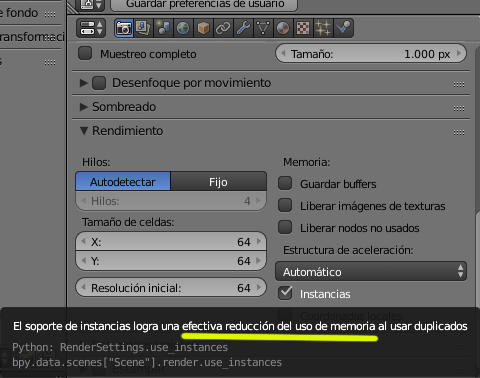Click the Y tile size field
This screenshot has height=378, width=480.
click(x=171, y=260)
